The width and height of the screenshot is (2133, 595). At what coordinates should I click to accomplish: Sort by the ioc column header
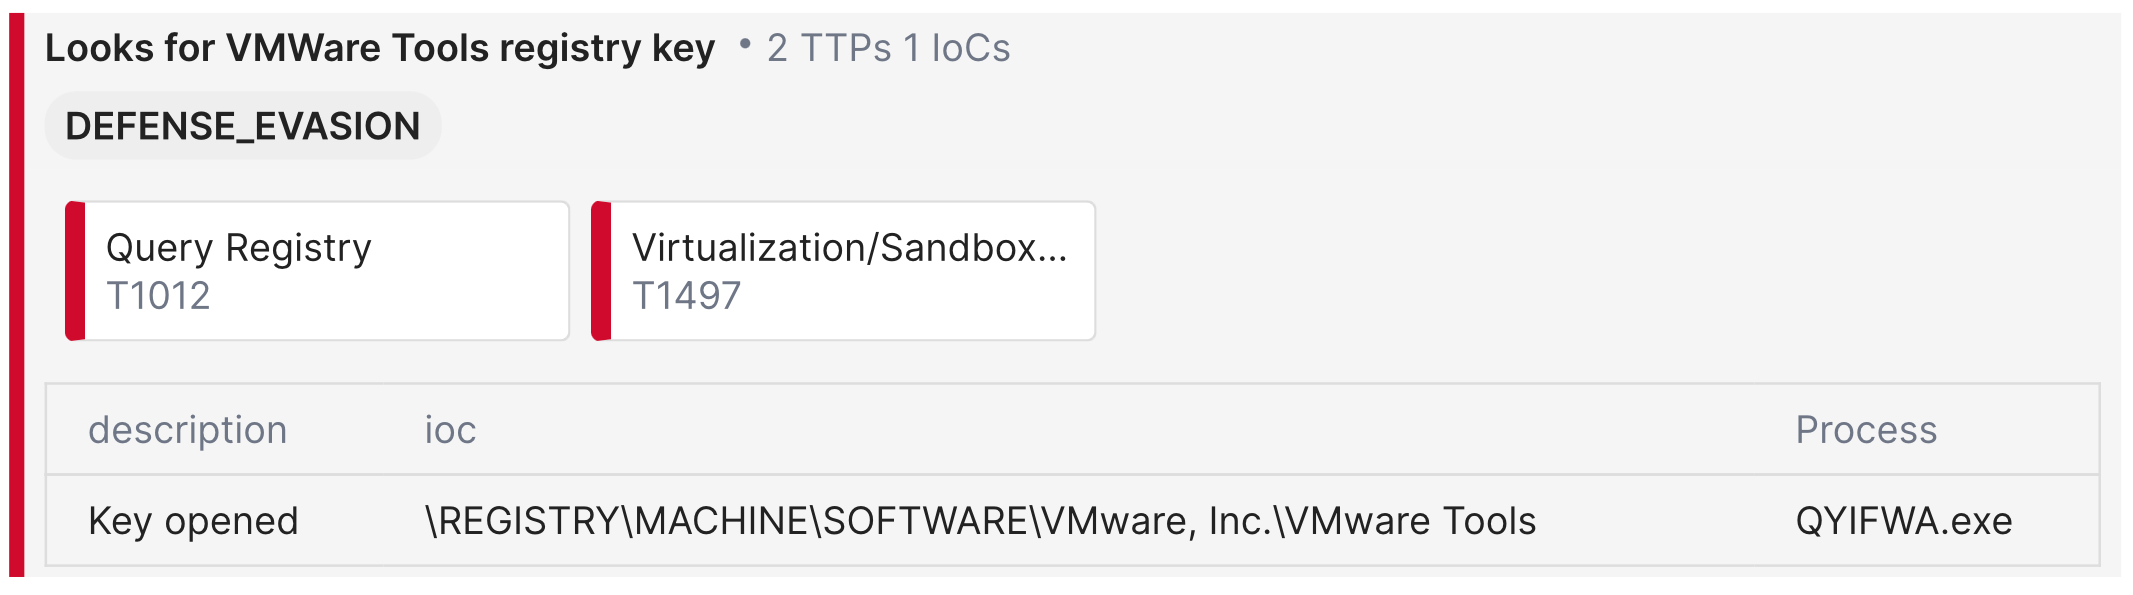click(450, 430)
